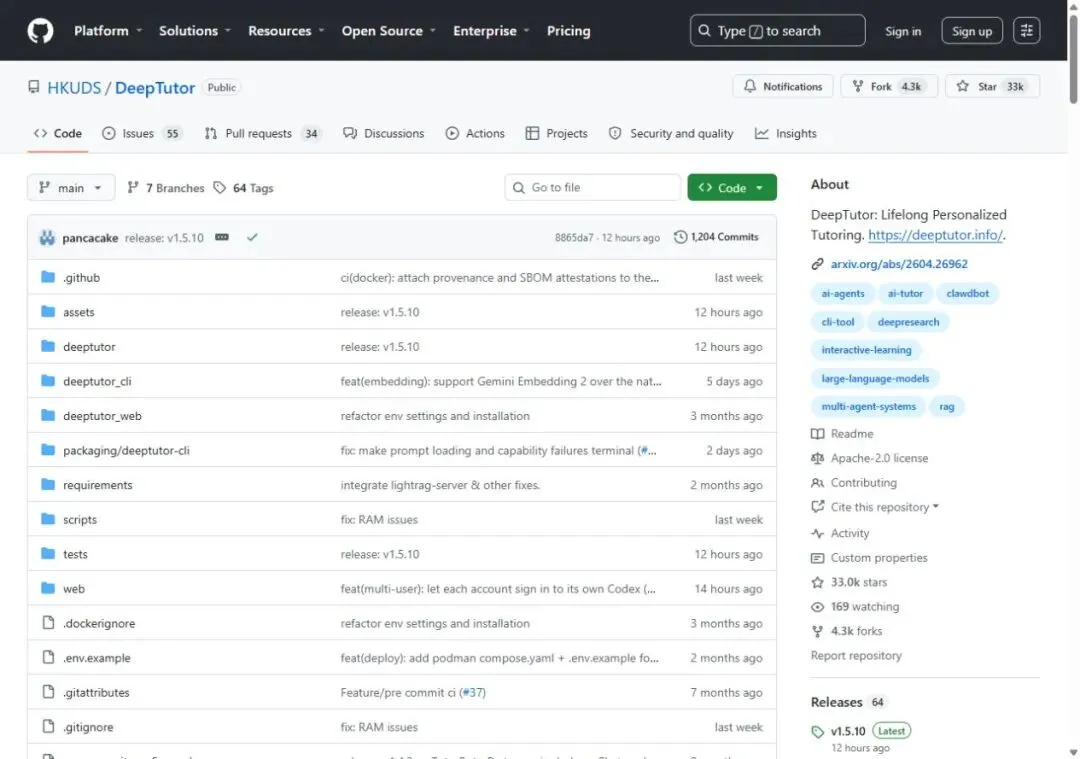The width and height of the screenshot is (1080, 759).
Task: Click the Sign up button
Action: coord(972,31)
